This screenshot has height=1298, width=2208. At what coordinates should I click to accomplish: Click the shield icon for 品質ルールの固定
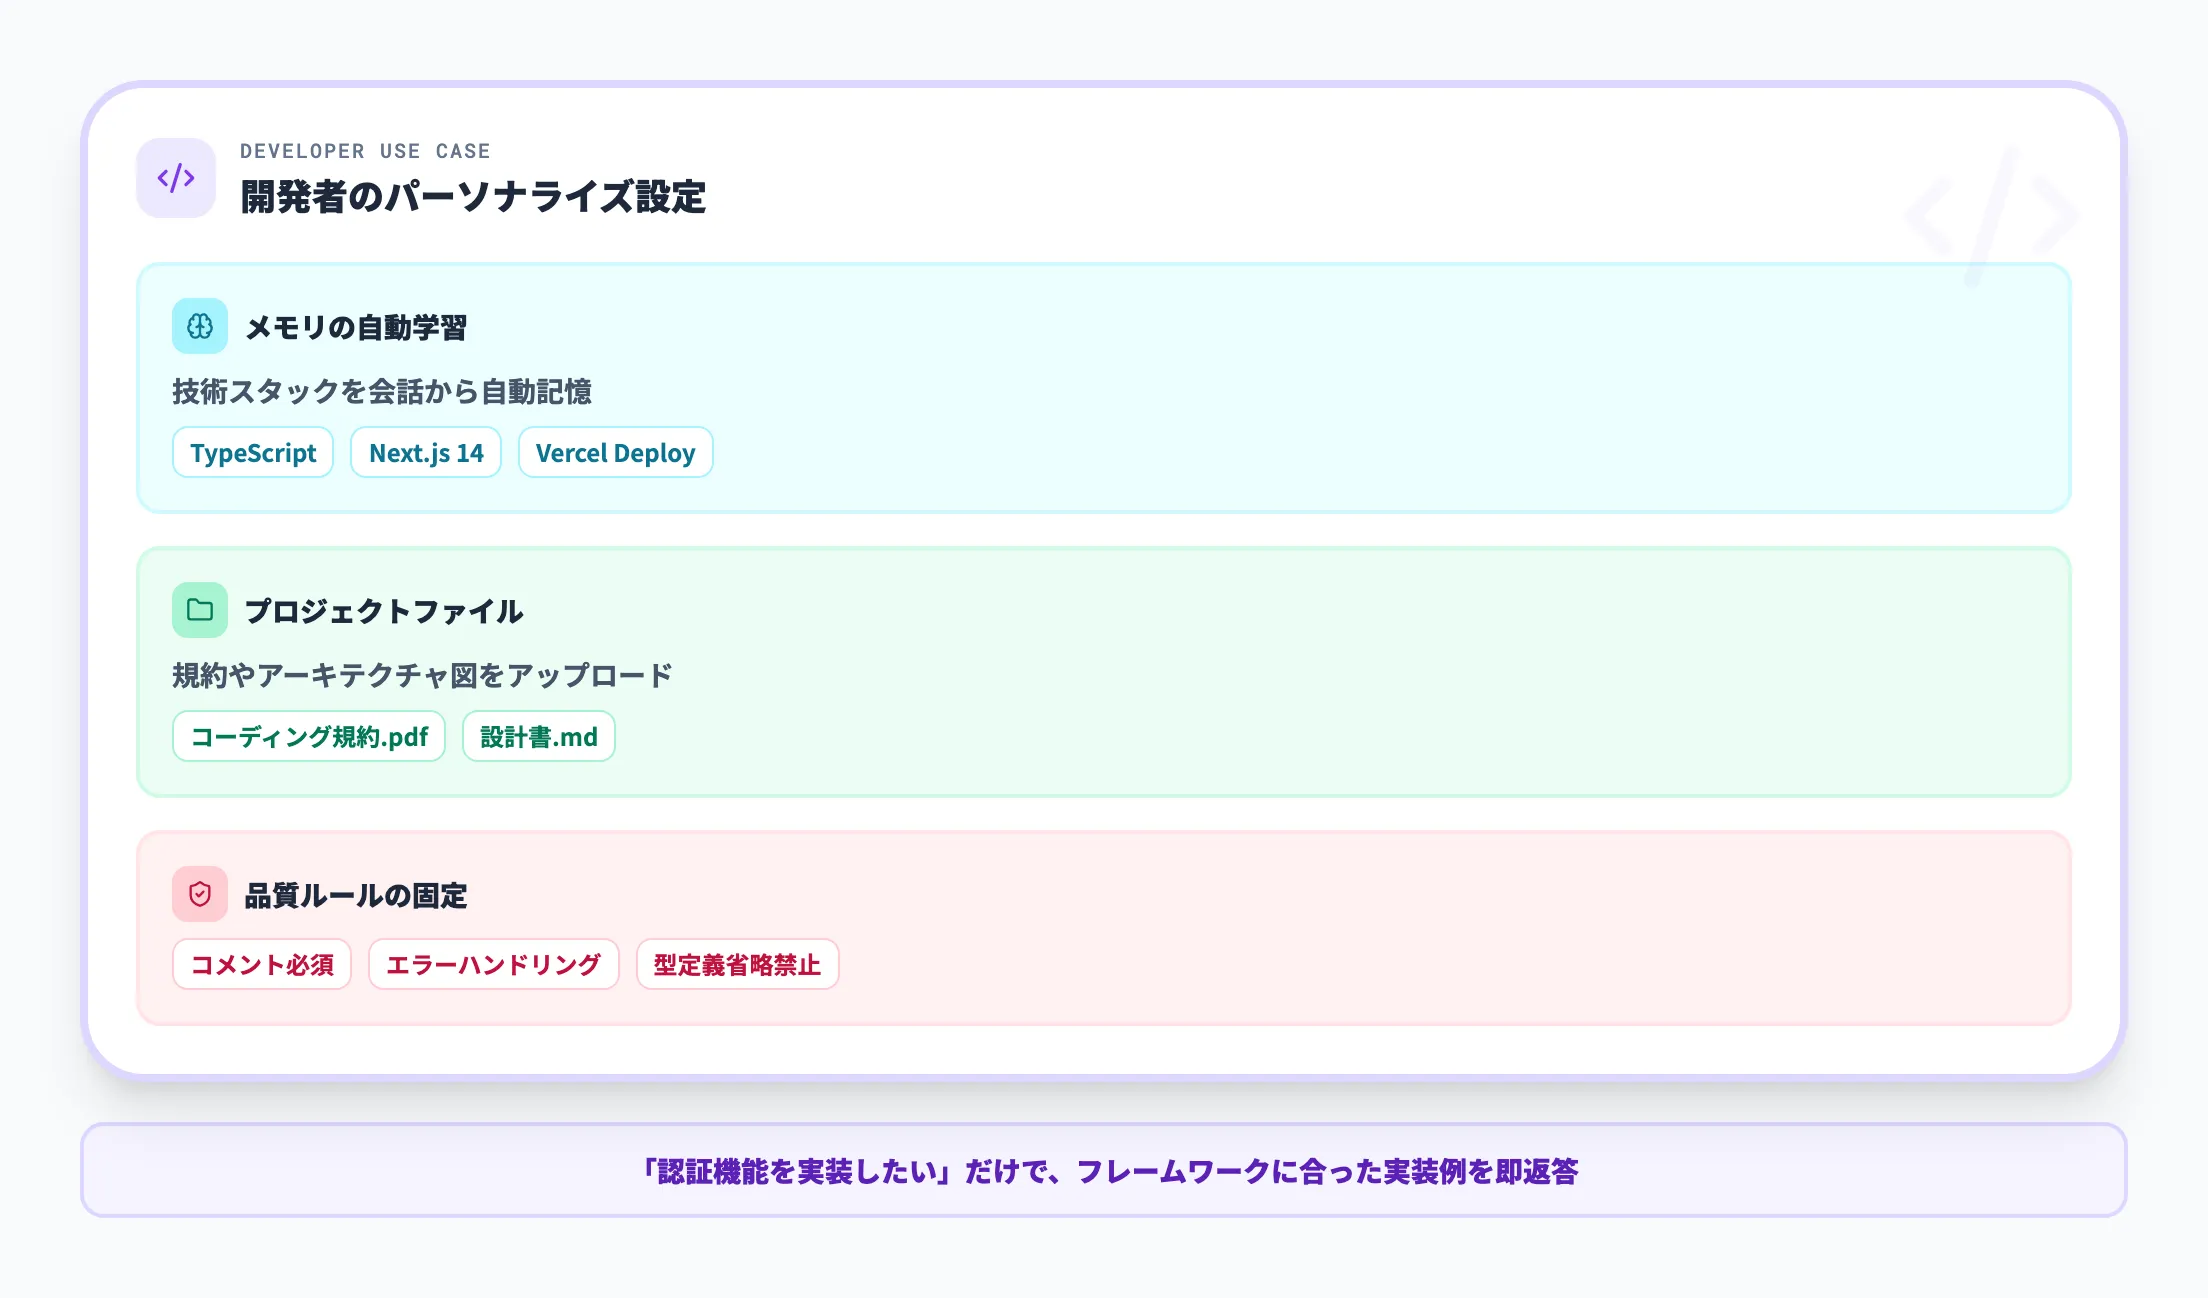pyautogui.click(x=199, y=895)
